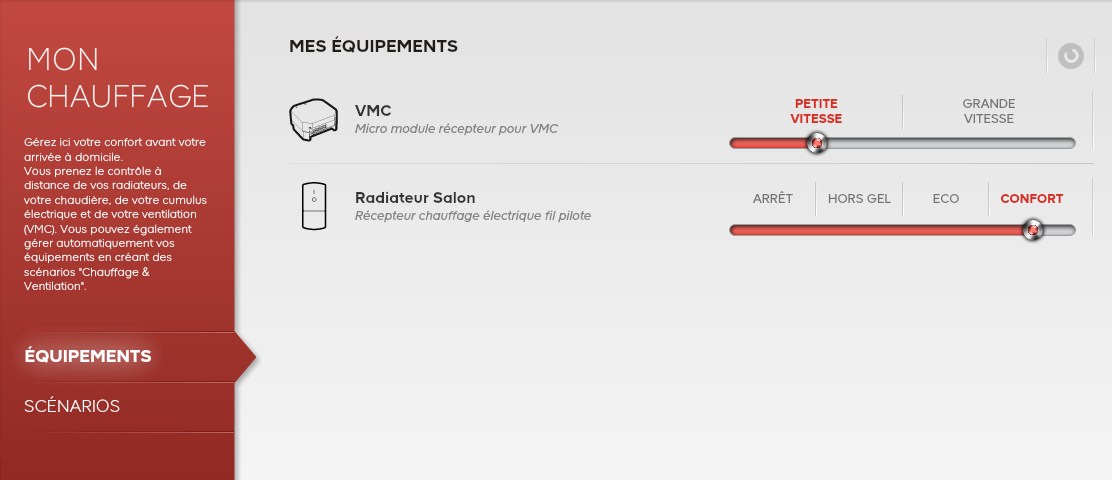
Task: Set Radiateur Salon to Hors Gel
Action: point(860,199)
